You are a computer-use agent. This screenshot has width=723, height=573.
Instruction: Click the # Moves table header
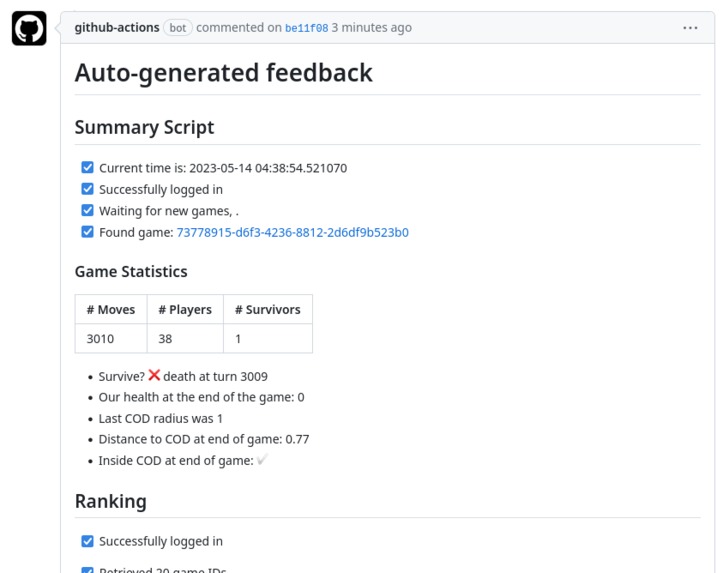click(x=111, y=309)
